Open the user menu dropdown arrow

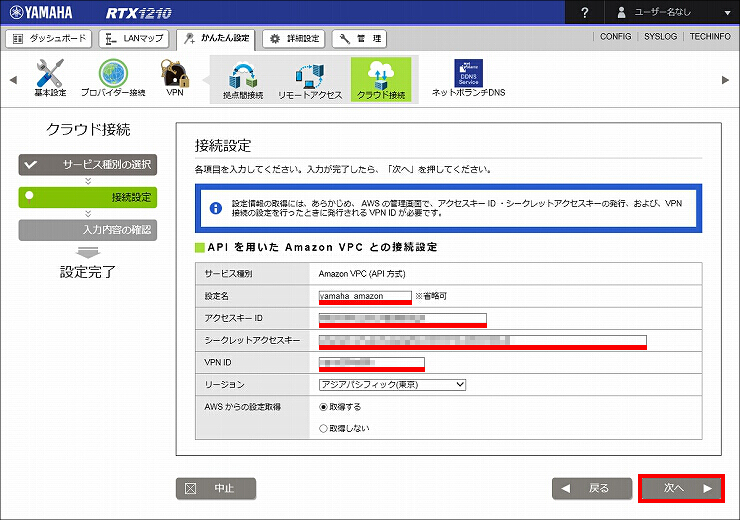tap(727, 13)
